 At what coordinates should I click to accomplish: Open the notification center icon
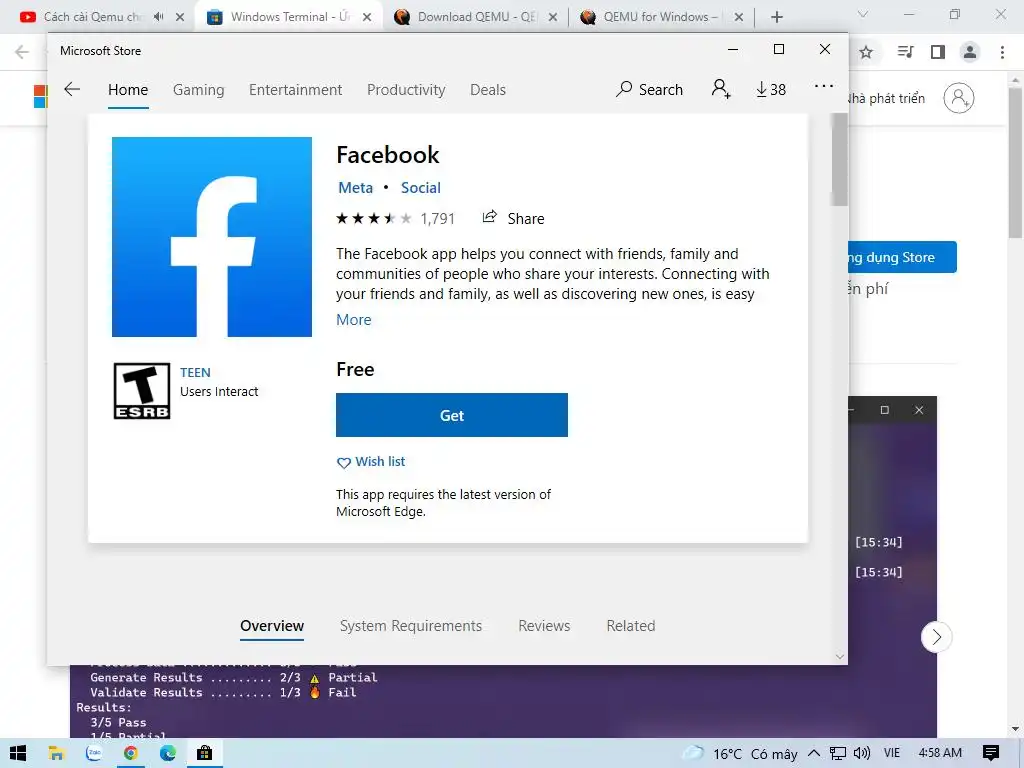click(991, 753)
